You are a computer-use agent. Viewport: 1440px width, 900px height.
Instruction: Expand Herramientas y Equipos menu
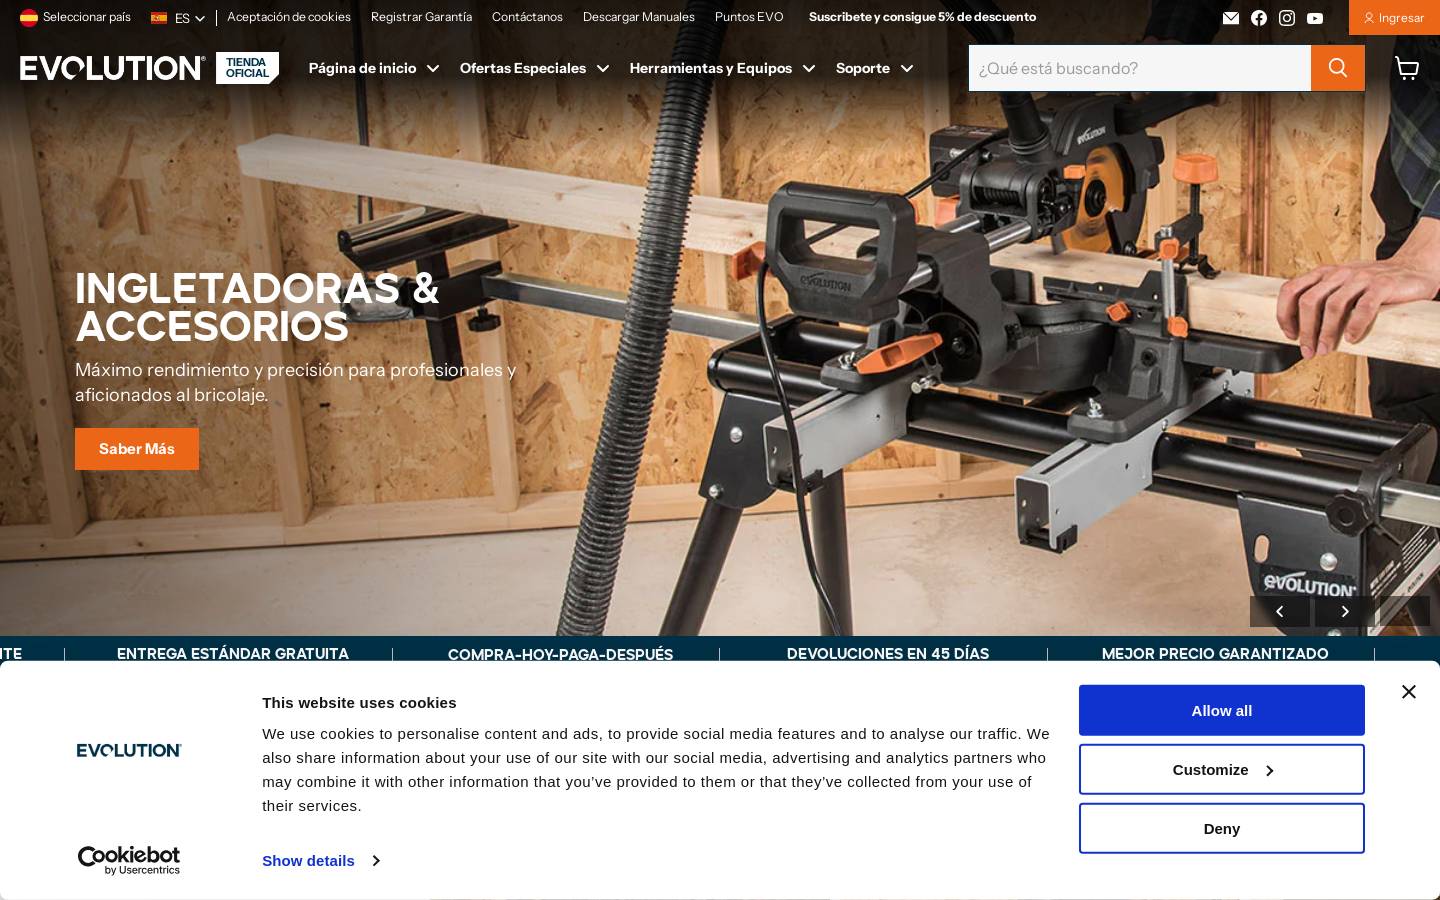pyautogui.click(x=722, y=68)
